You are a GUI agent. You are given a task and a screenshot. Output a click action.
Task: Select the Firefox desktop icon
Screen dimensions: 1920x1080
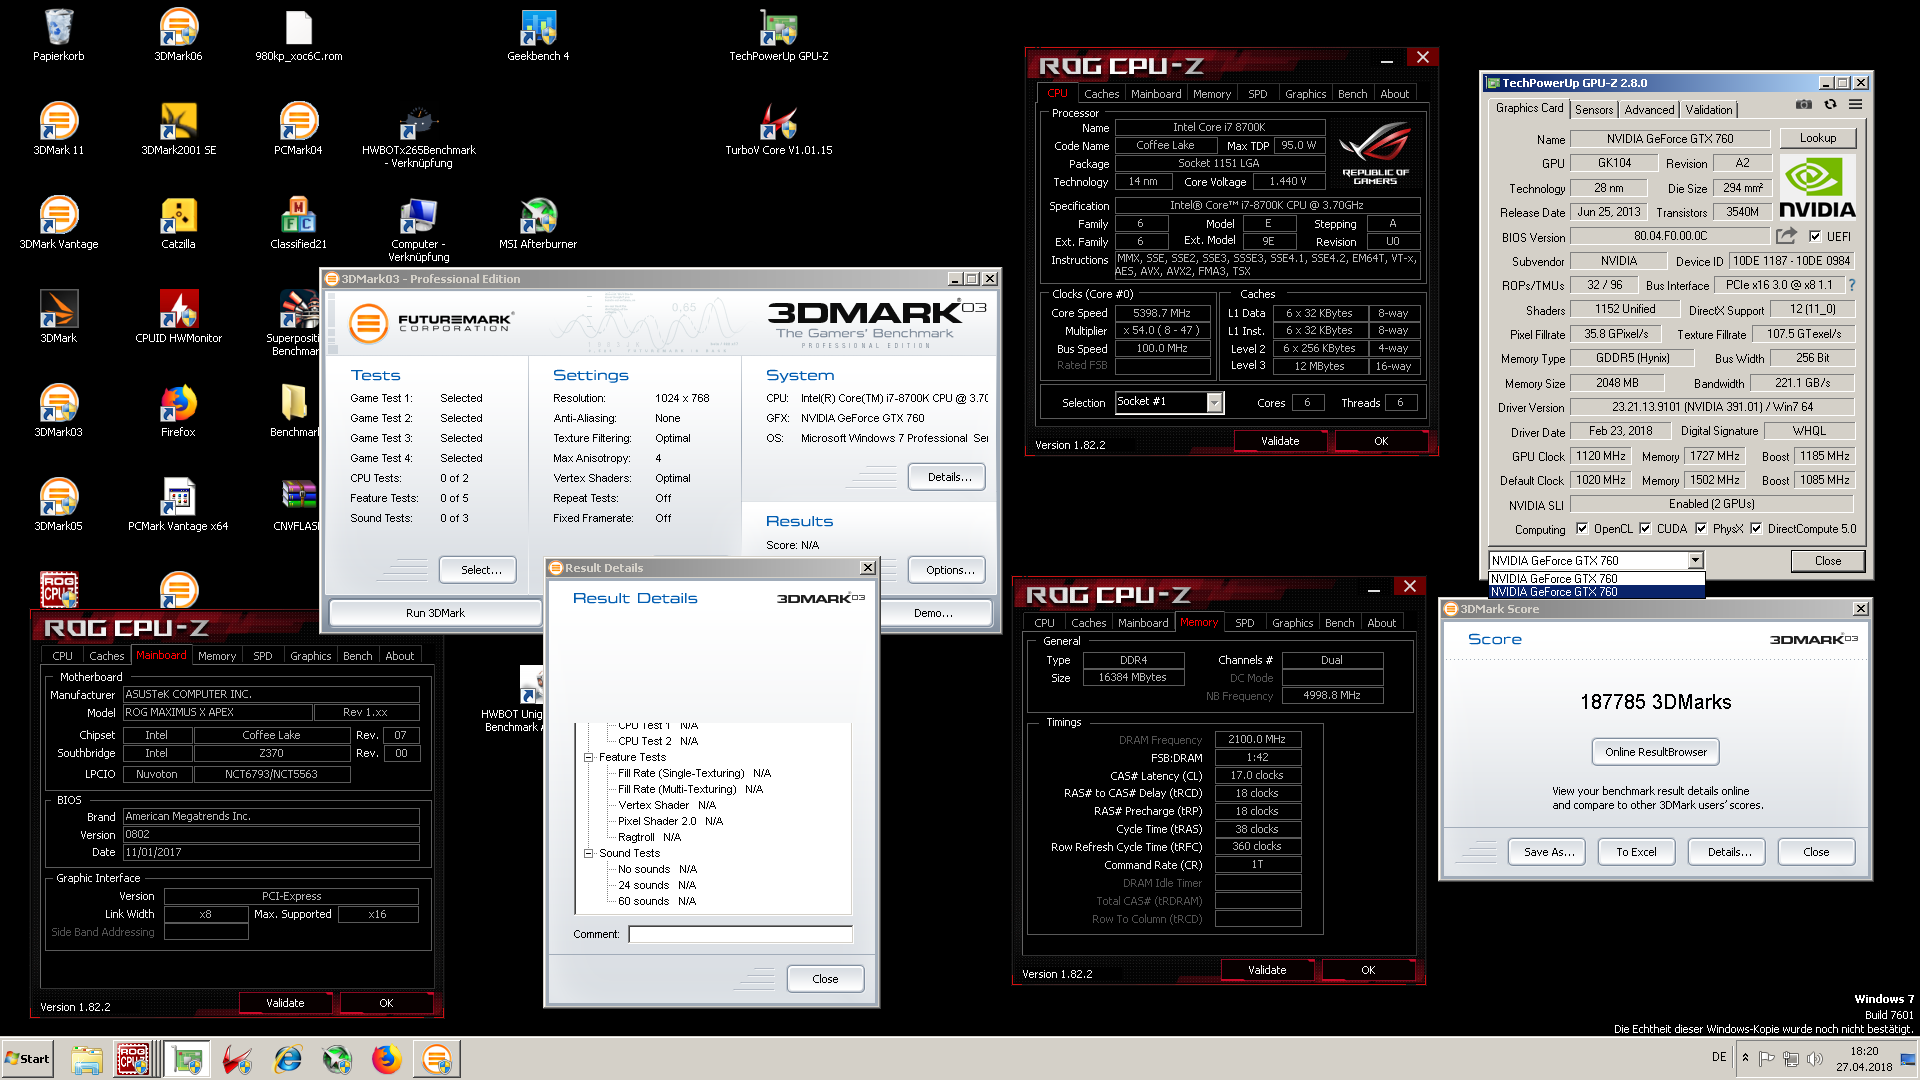pos(178,411)
